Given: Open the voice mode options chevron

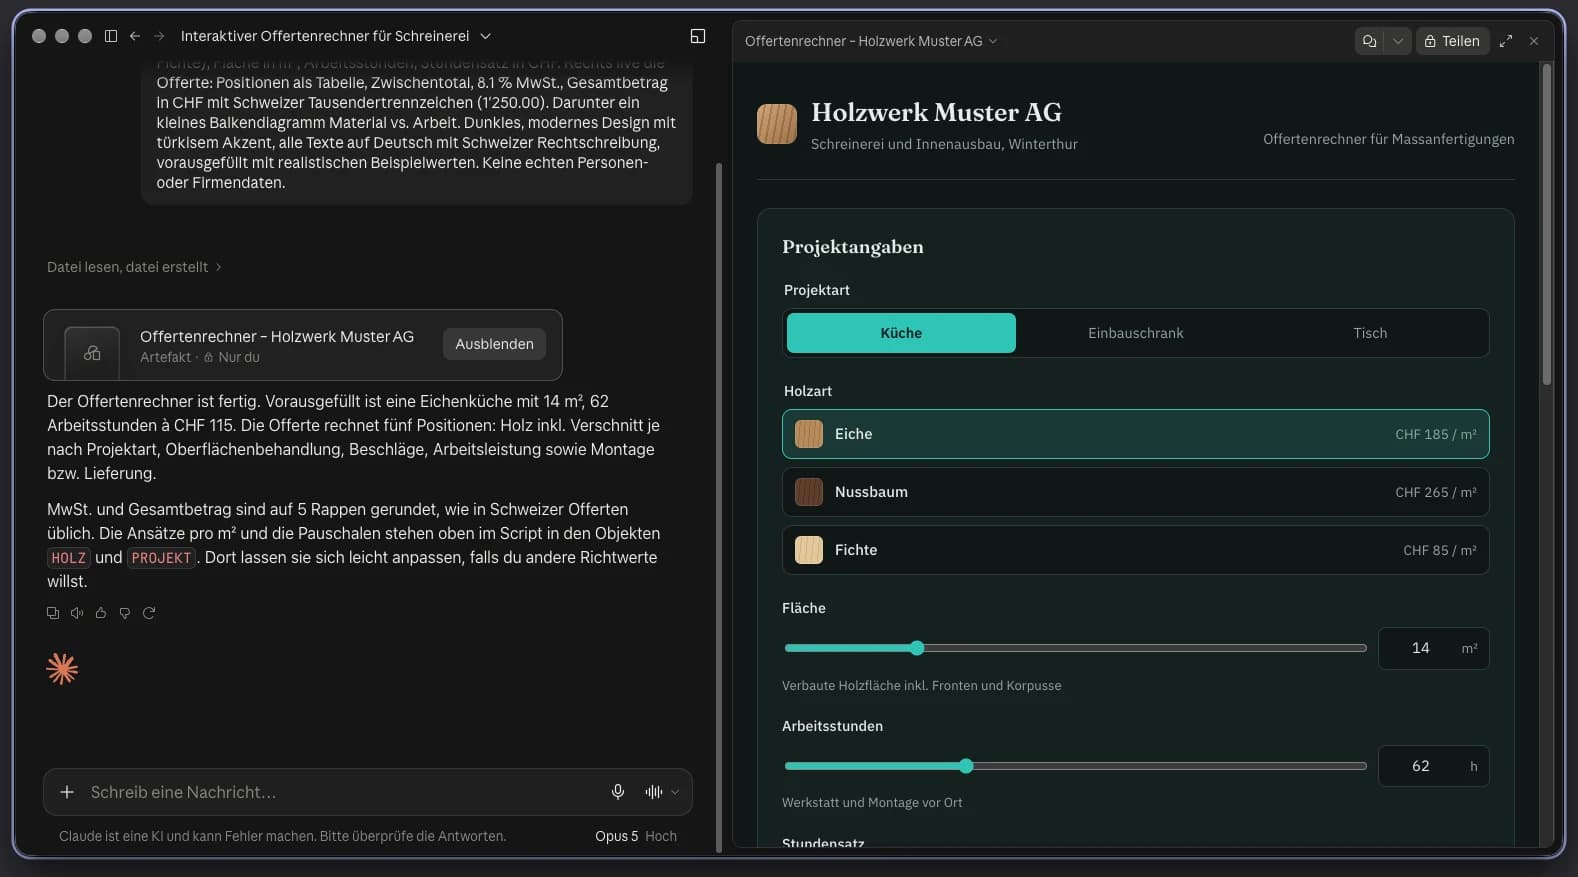Looking at the screenshot, I should pyautogui.click(x=675, y=792).
